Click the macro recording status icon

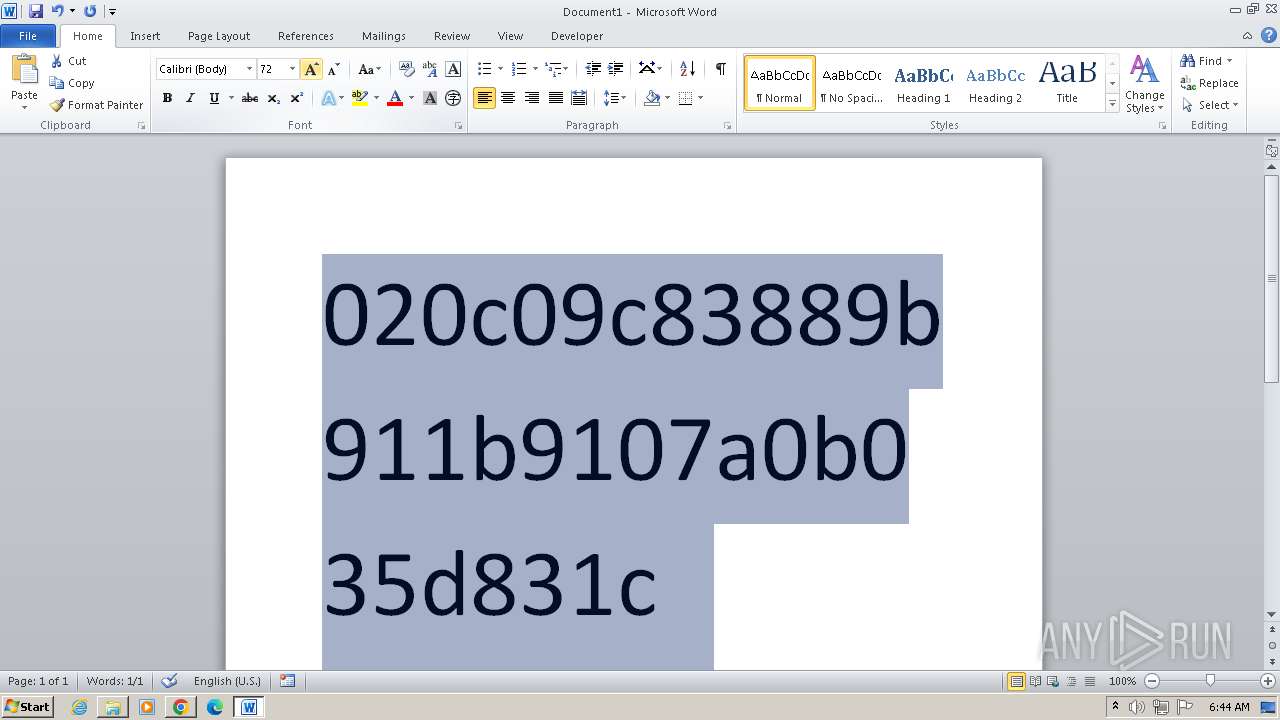pos(288,681)
